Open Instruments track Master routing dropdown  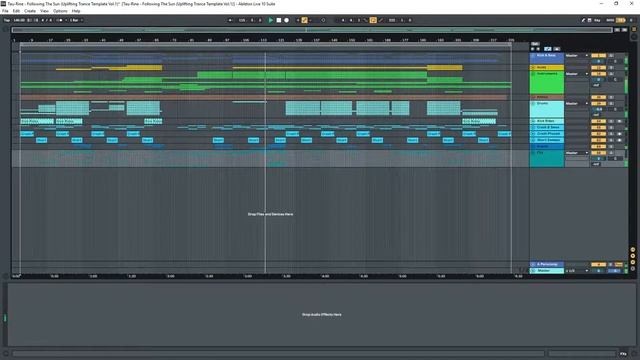pyautogui.click(x=577, y=74)
